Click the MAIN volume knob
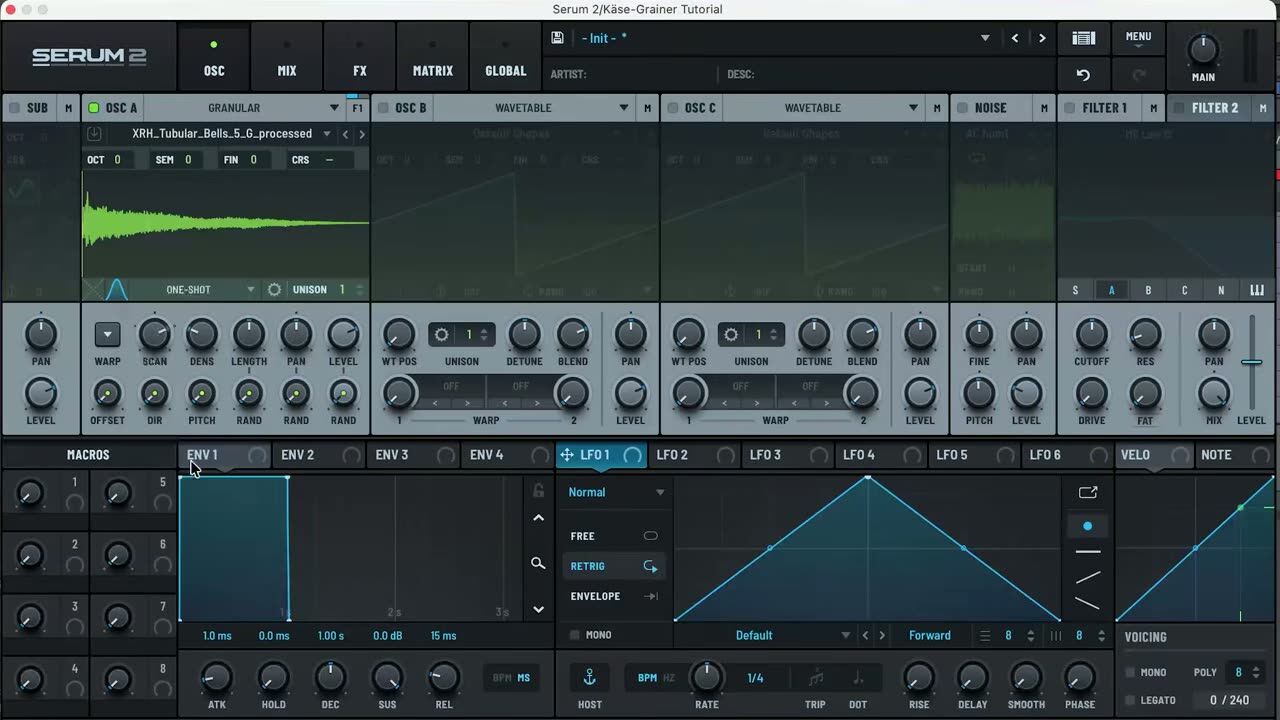The width and height of the screenshot is (1280, 720). [1203, 50]
